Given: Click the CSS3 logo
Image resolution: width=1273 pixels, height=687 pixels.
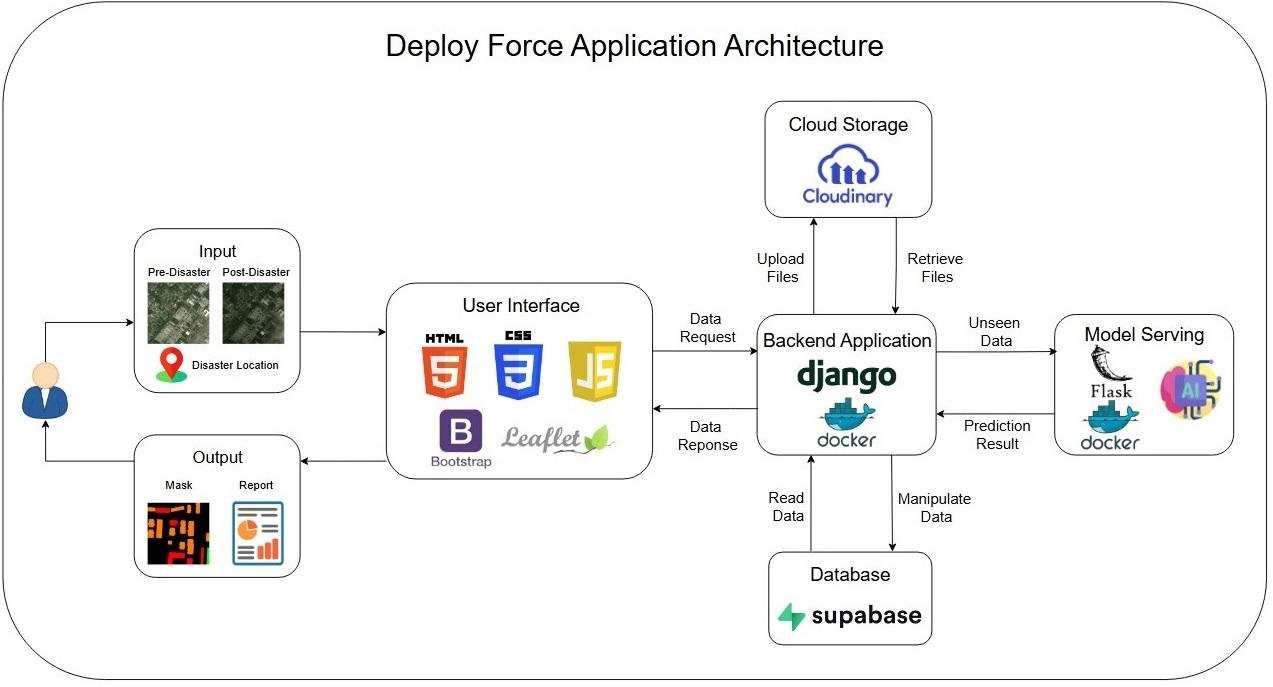Looking at the screenshot, I should tap(518, 367).
